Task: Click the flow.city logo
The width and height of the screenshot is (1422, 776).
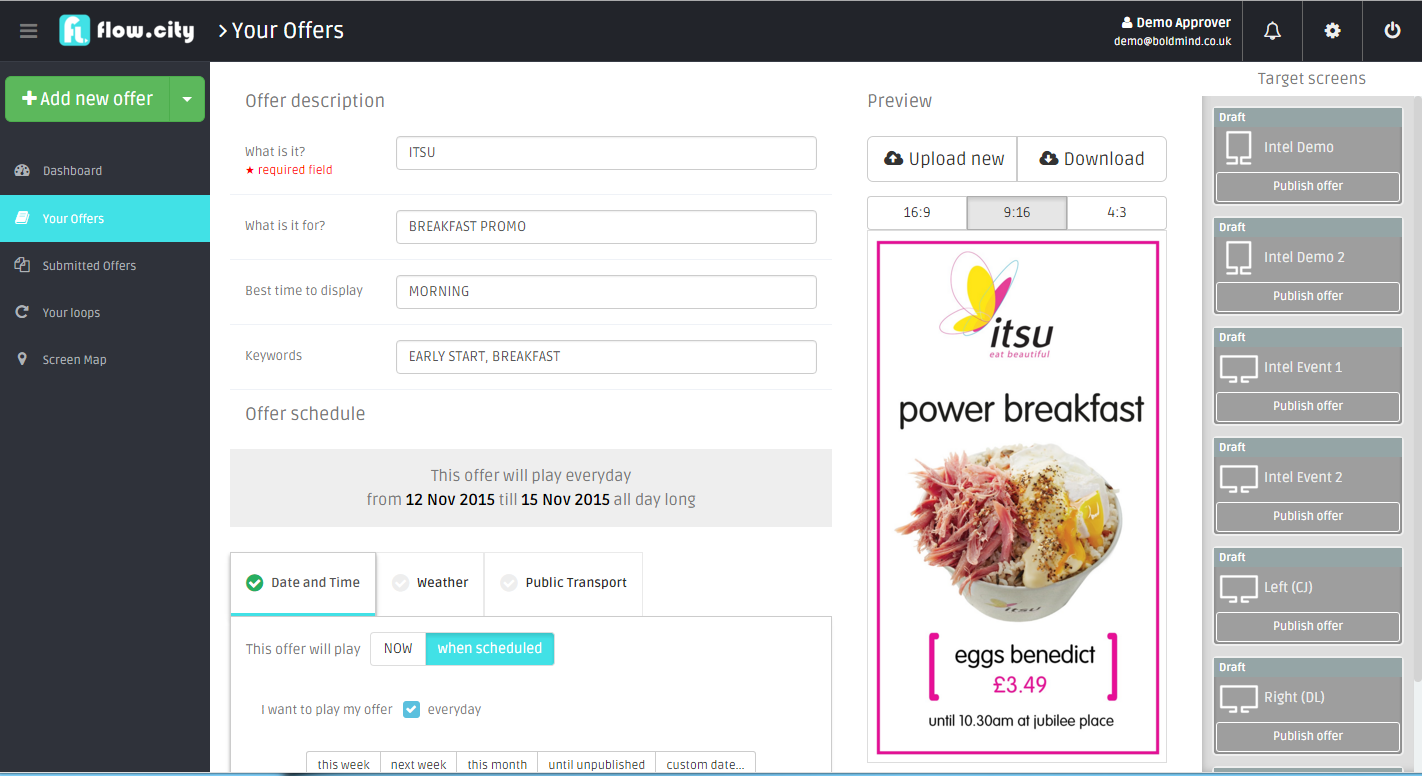Action: point(126,31)
